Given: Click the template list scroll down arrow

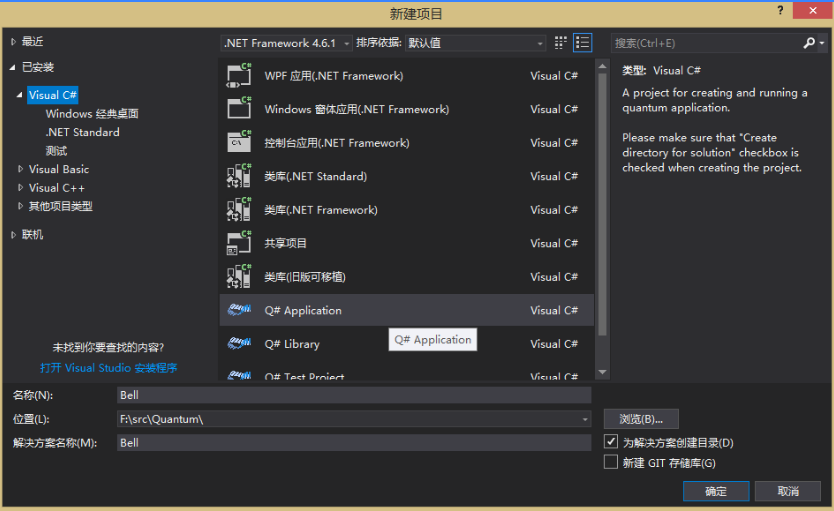Looking at the screenshot, I should point(603,372).
